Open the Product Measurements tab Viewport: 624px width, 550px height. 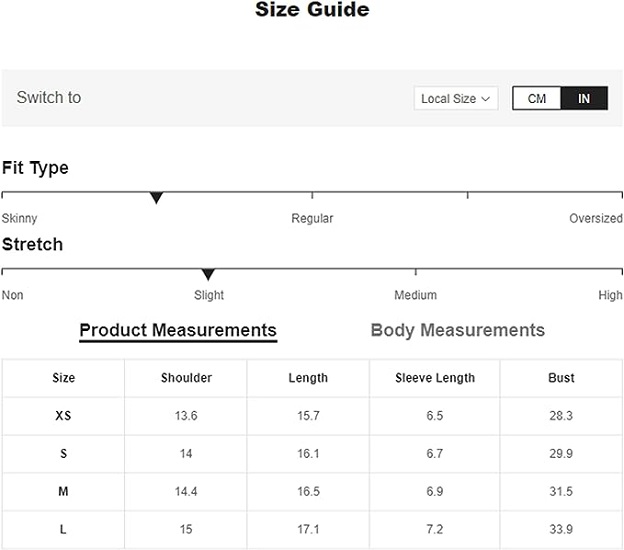tap(178, 330)
